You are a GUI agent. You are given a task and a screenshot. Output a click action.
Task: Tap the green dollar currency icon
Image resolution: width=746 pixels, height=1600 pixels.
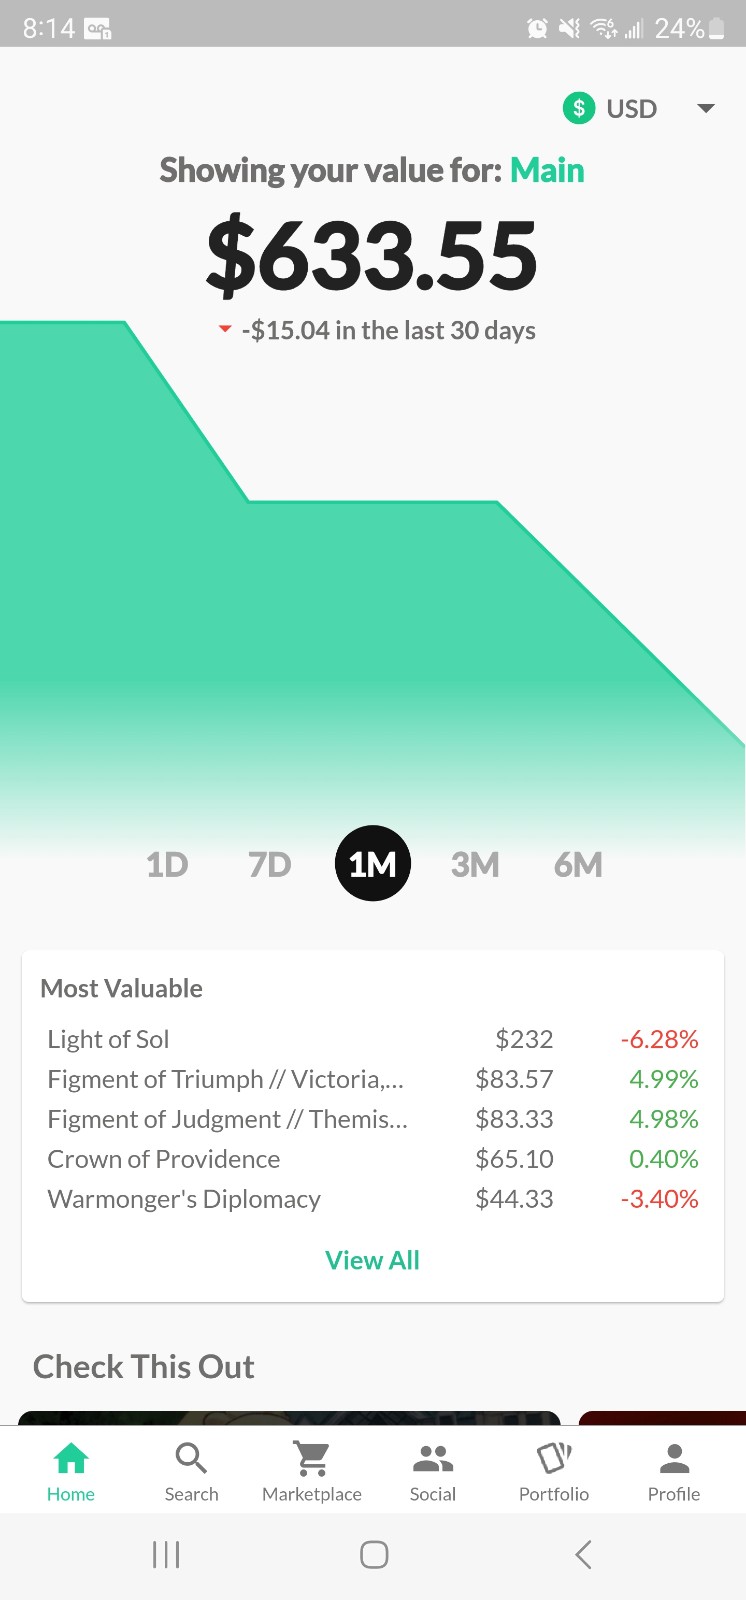579,108
